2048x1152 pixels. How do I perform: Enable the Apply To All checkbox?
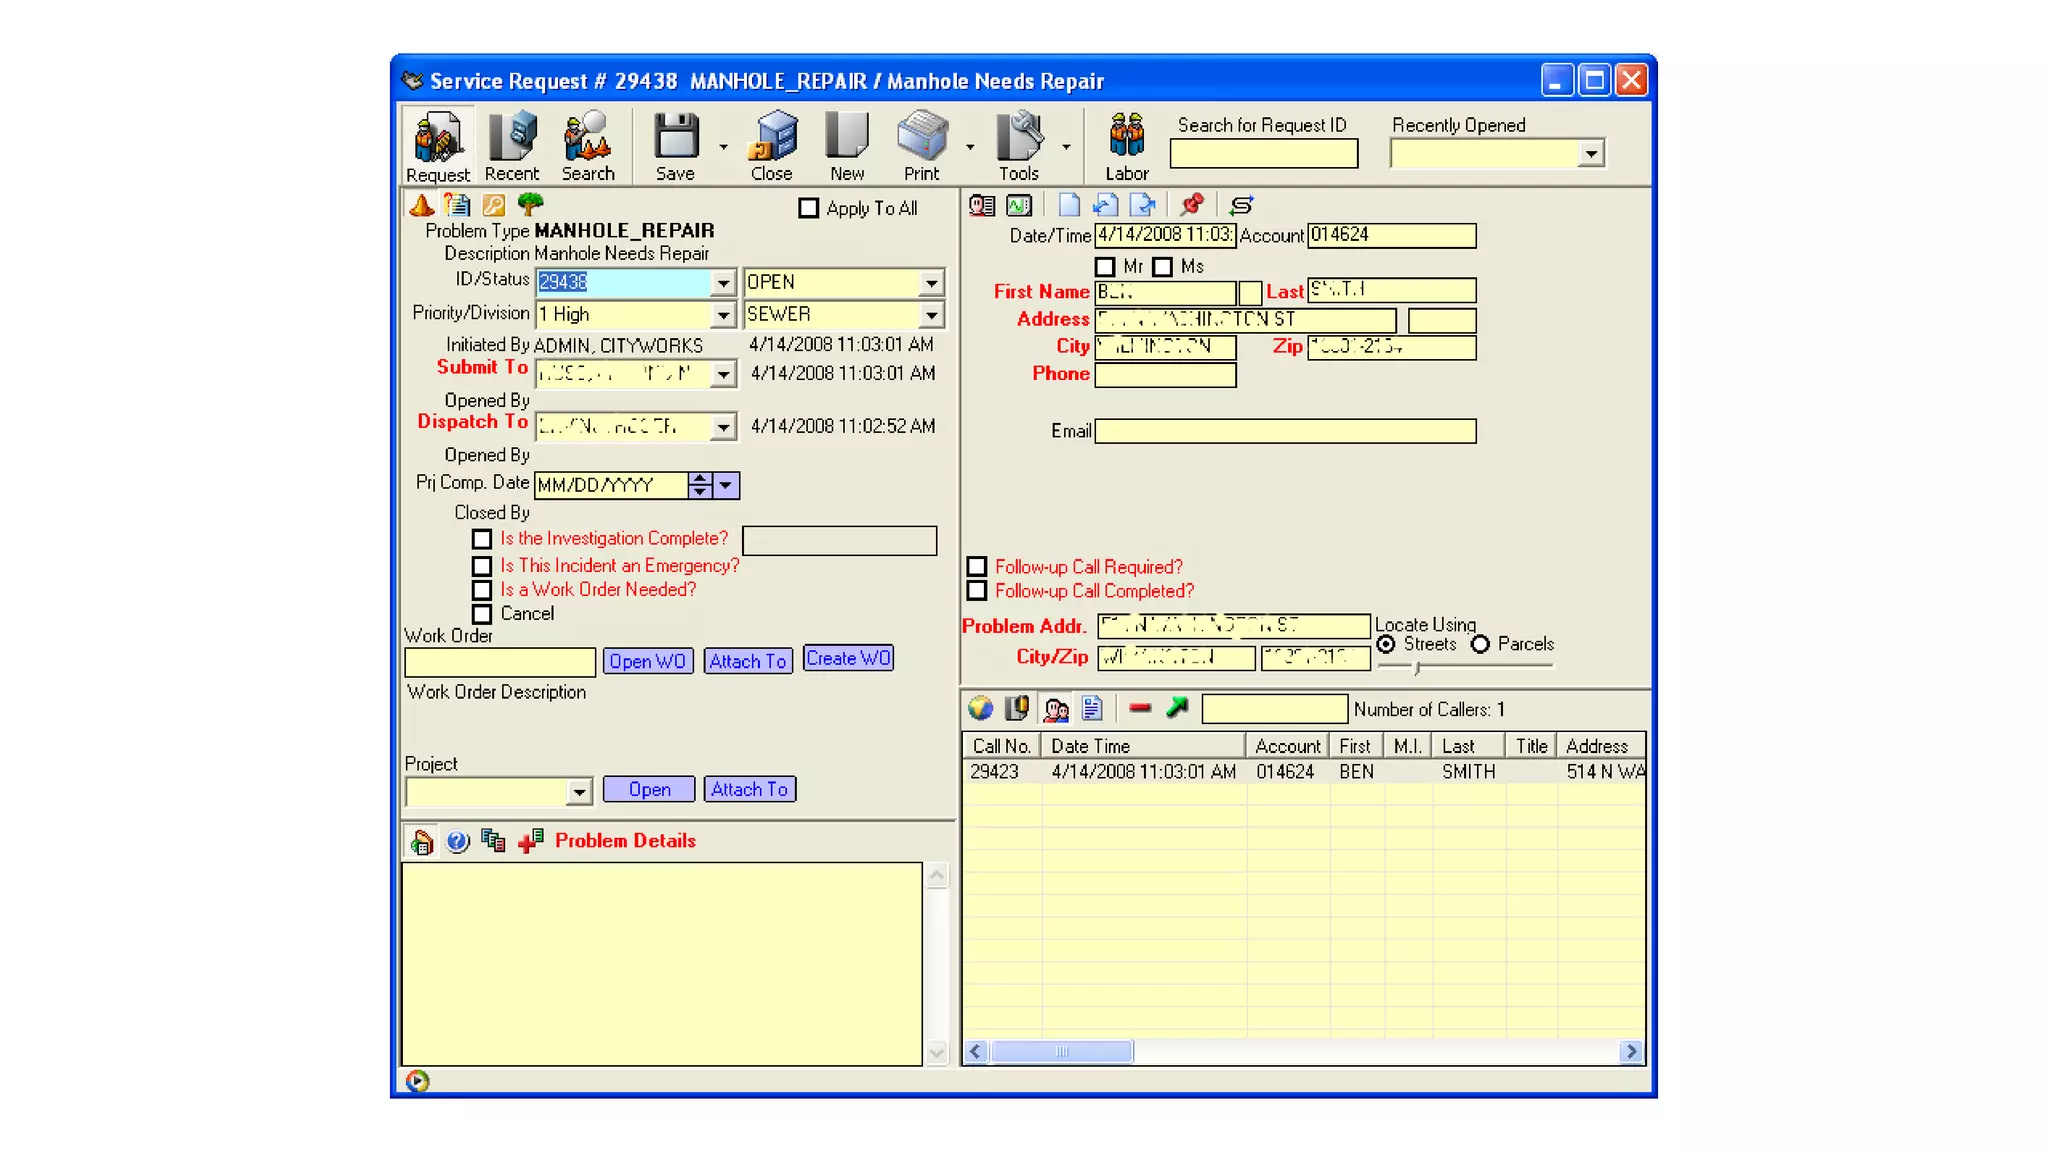808,208
